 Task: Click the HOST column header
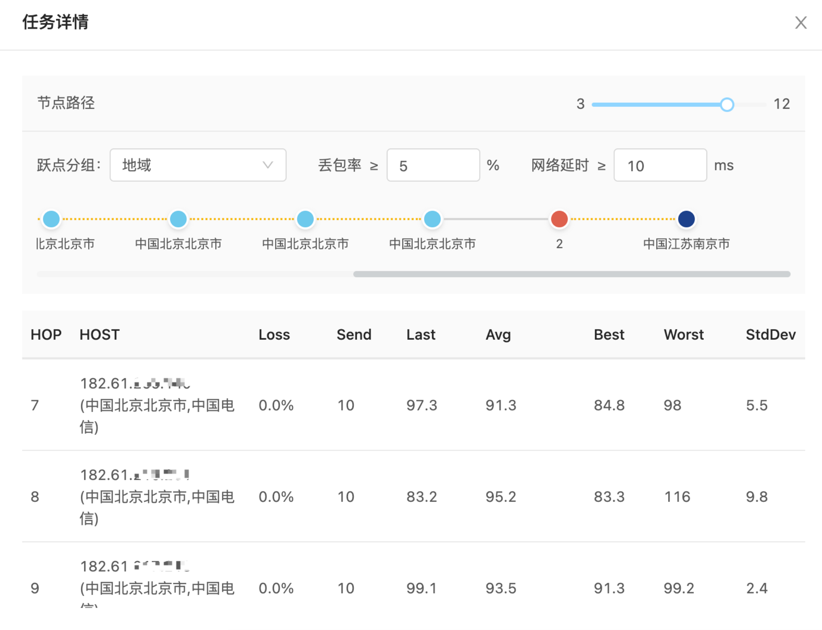pyautogui.click(x=100, y=335)
